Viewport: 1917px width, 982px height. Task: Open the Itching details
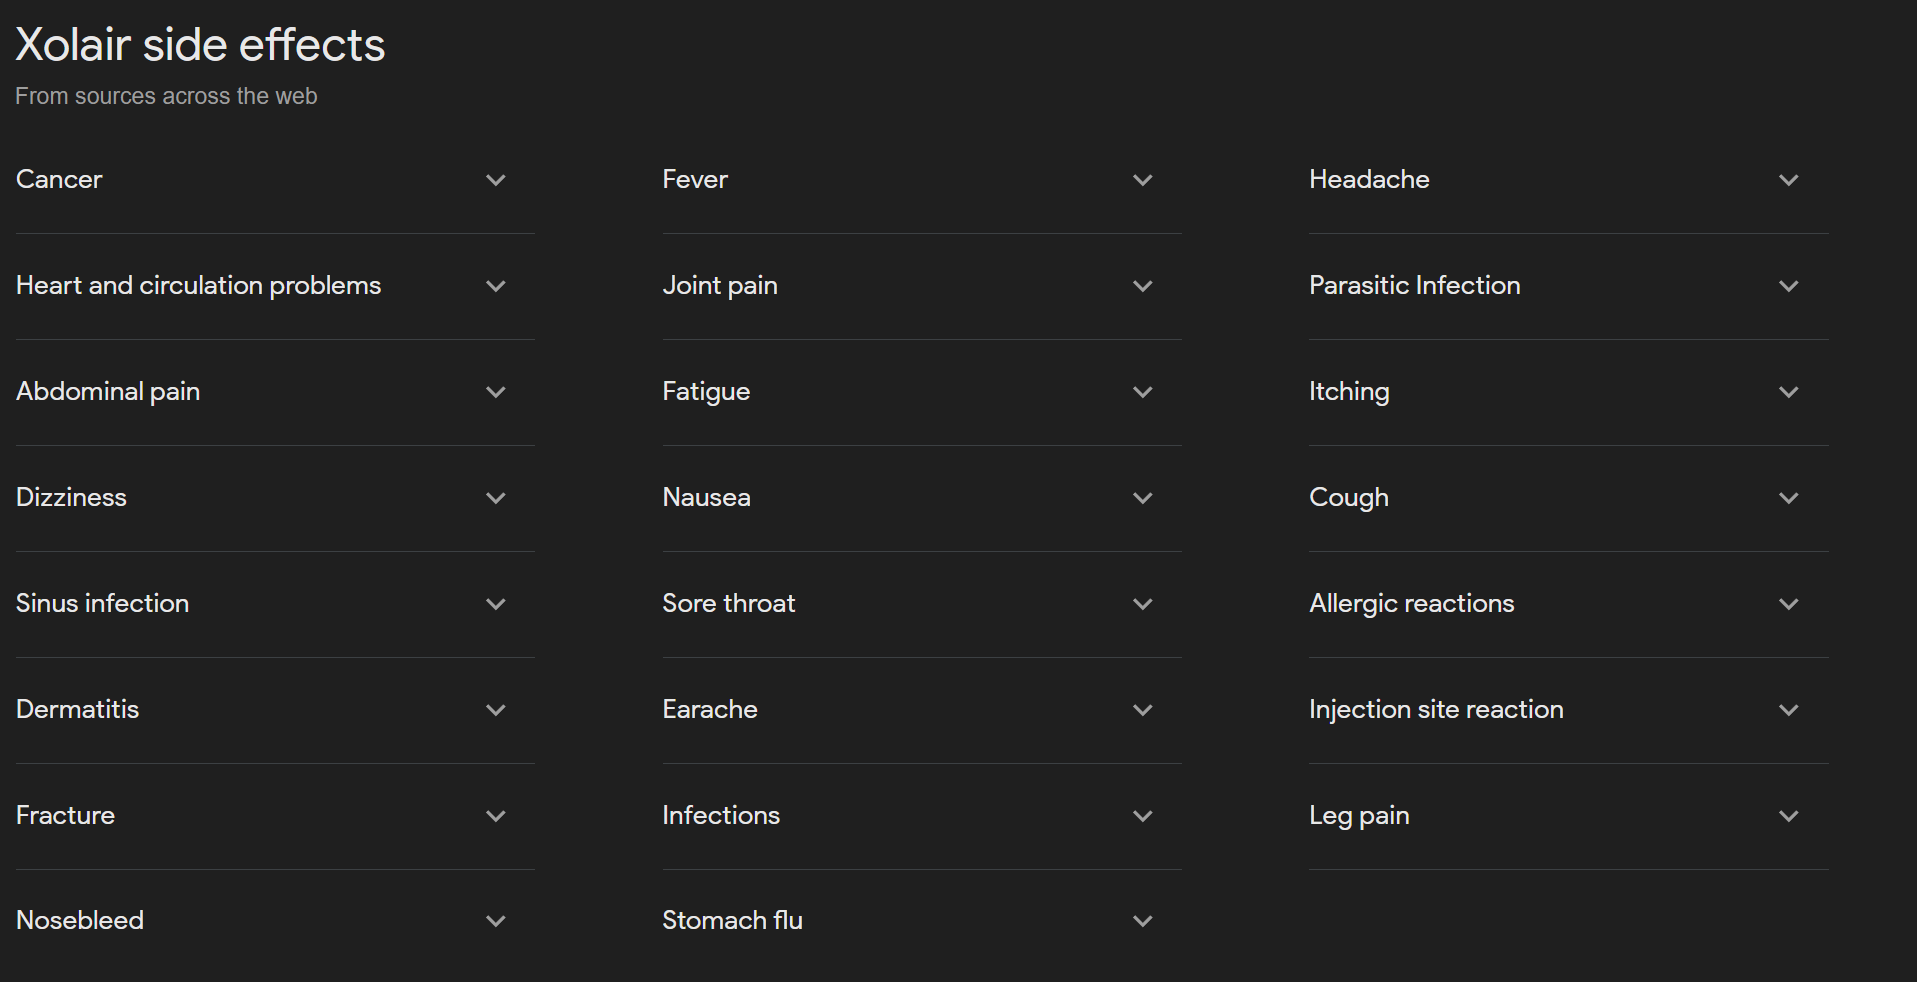1789,392
